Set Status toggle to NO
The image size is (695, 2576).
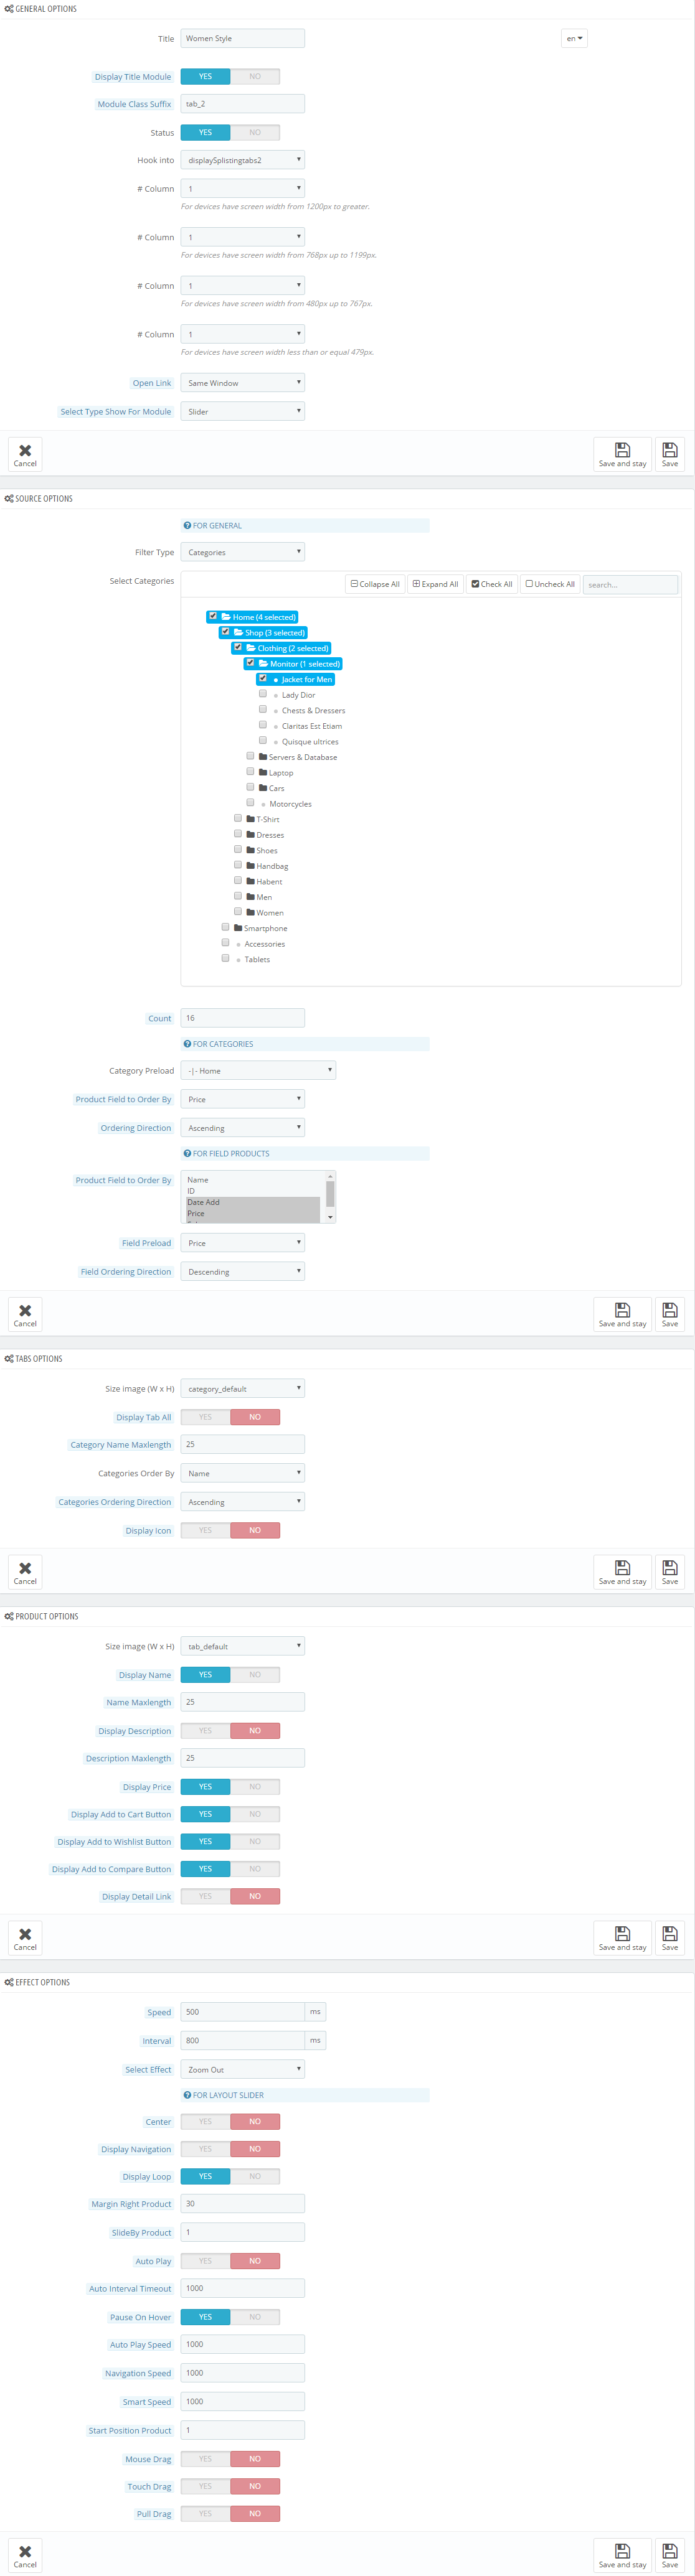pyautogui.click(x=255, y=132)
